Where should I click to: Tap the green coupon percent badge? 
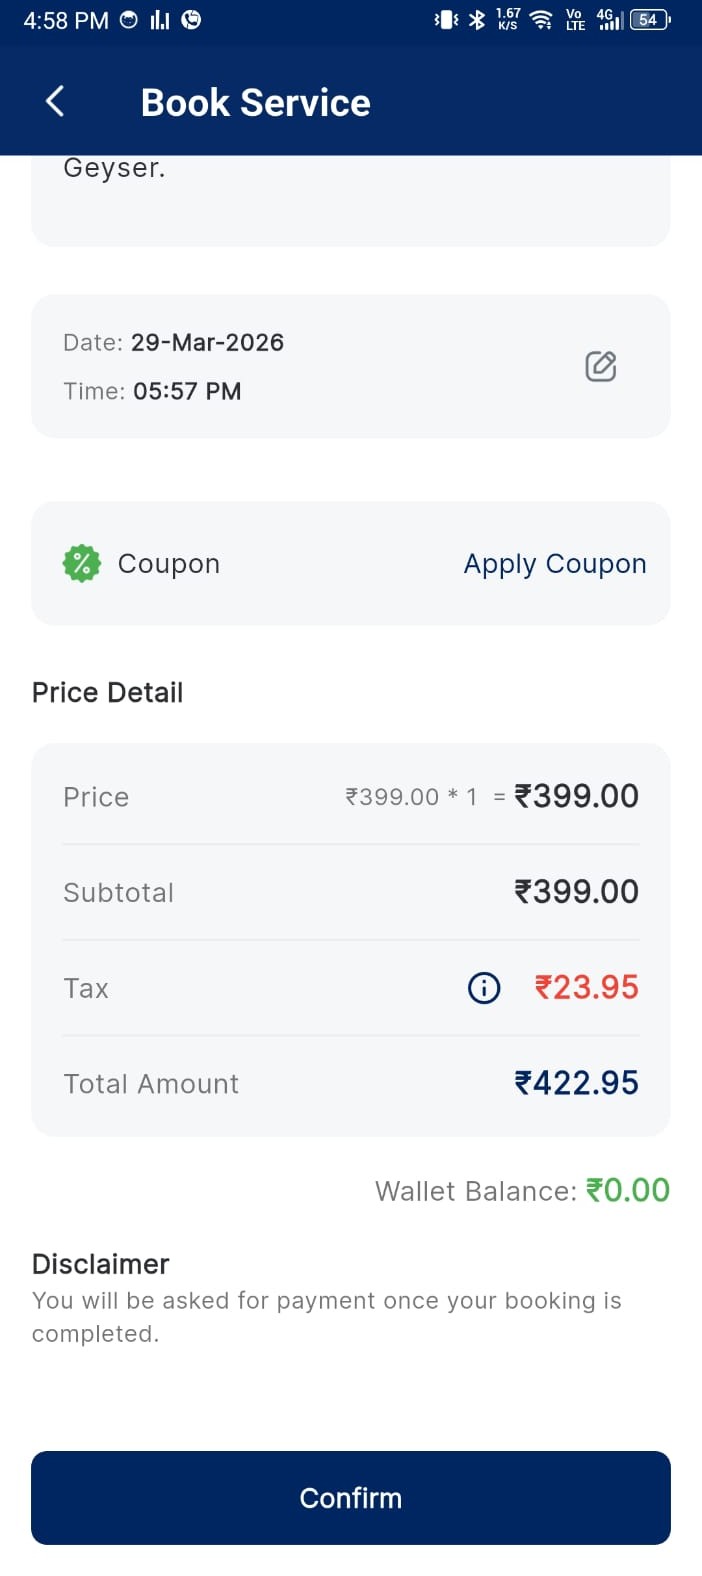82,564
